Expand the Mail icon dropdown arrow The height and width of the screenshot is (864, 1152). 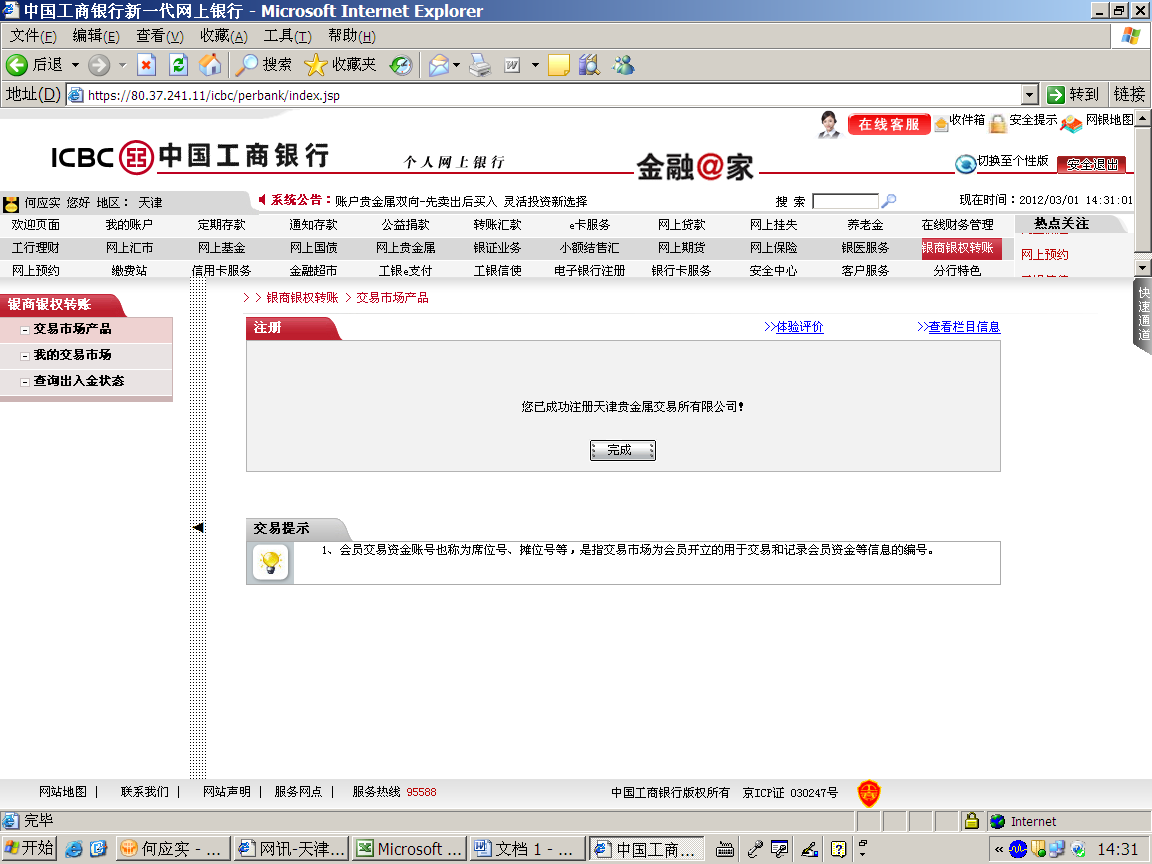[456, 65]
